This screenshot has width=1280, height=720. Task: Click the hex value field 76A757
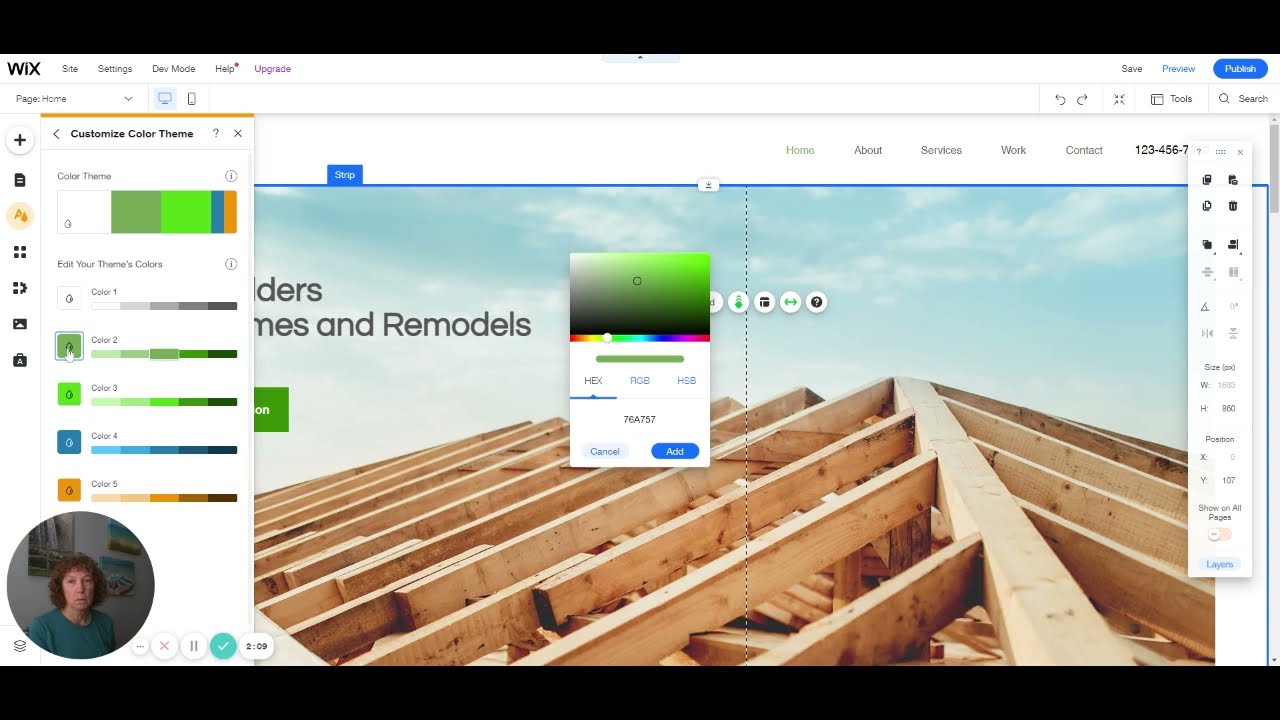pyautogui.click(x=640, y=420)
